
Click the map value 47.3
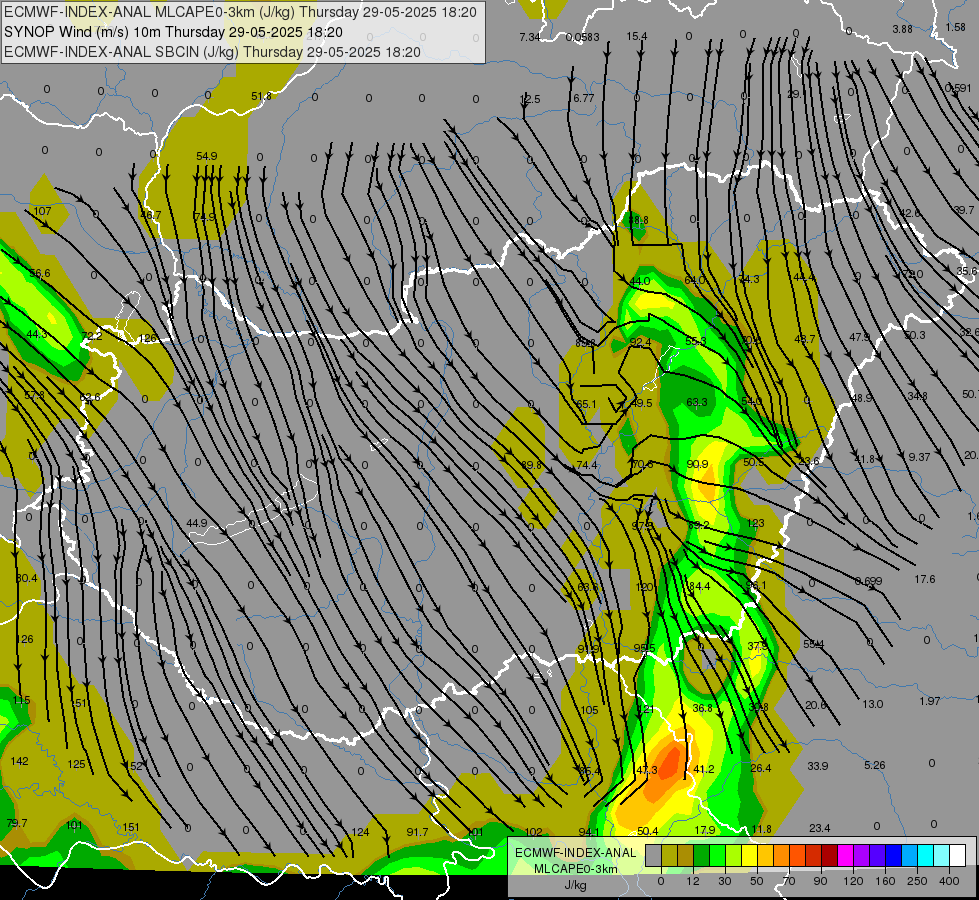[647, 770]
